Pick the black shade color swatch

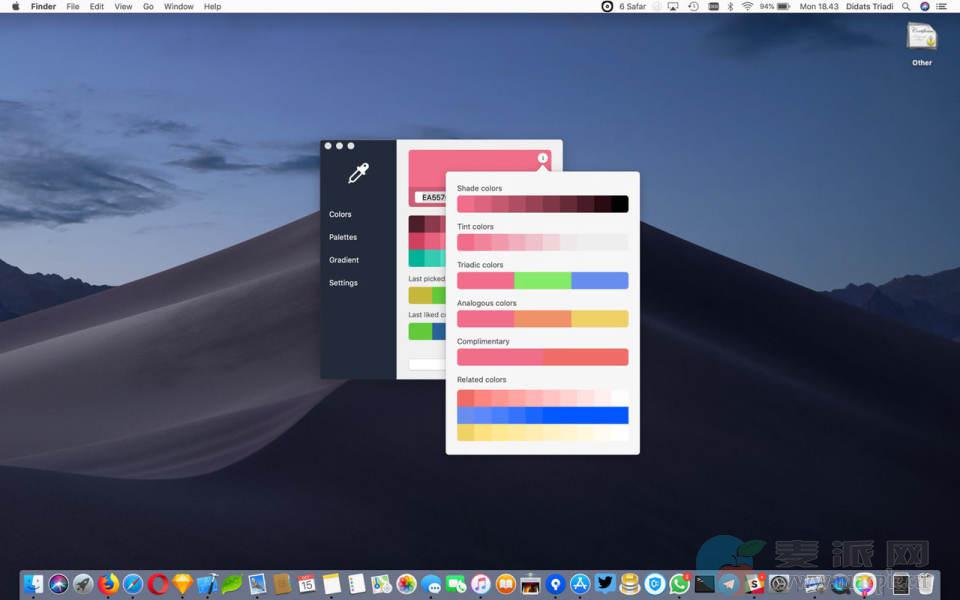(x=620, y=204)
